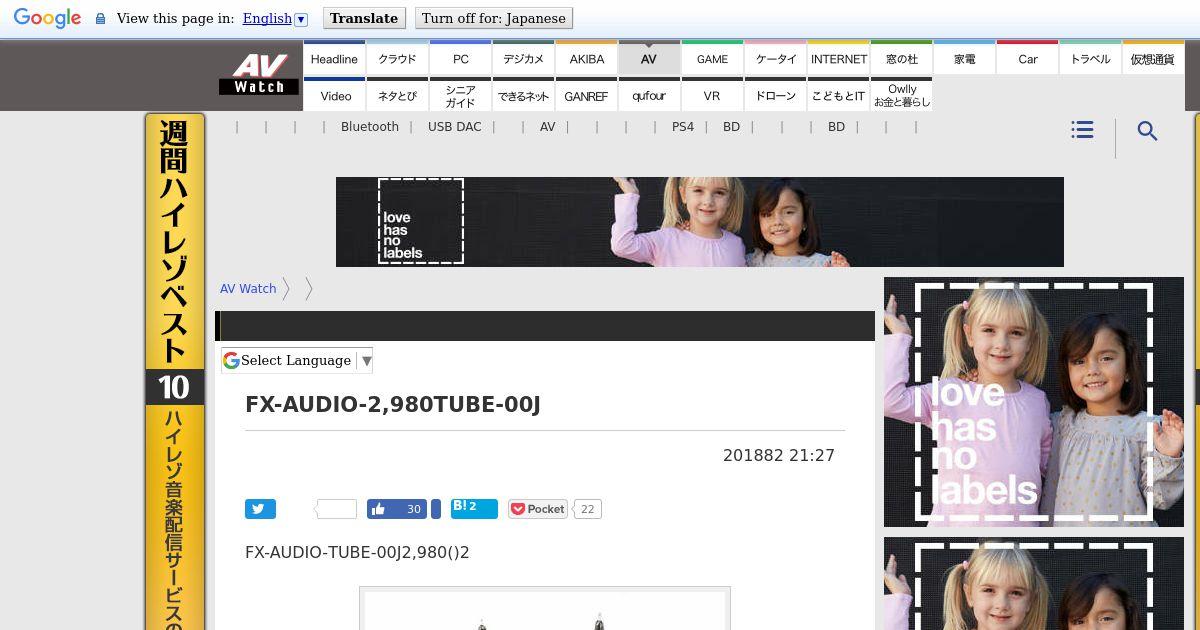1200x630 pixels.
Task: Open the search magnifier icon
Action: point(1147,131)
